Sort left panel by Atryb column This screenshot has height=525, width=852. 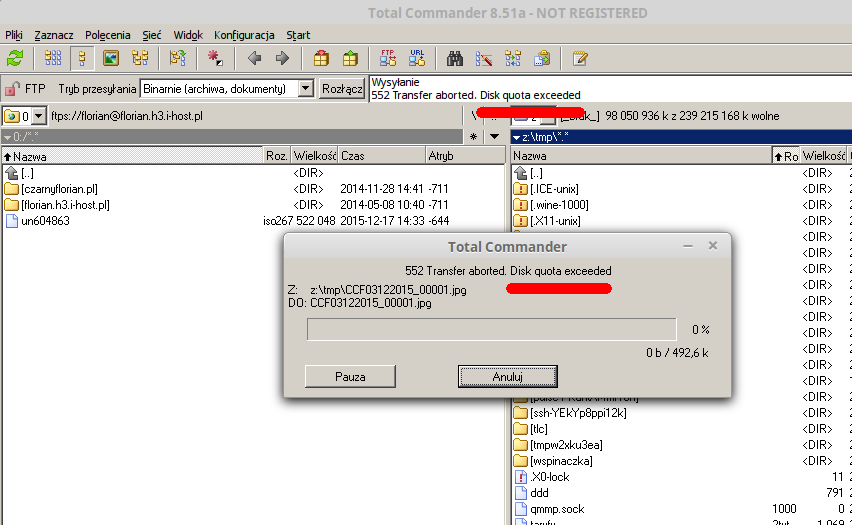(465, 156)
